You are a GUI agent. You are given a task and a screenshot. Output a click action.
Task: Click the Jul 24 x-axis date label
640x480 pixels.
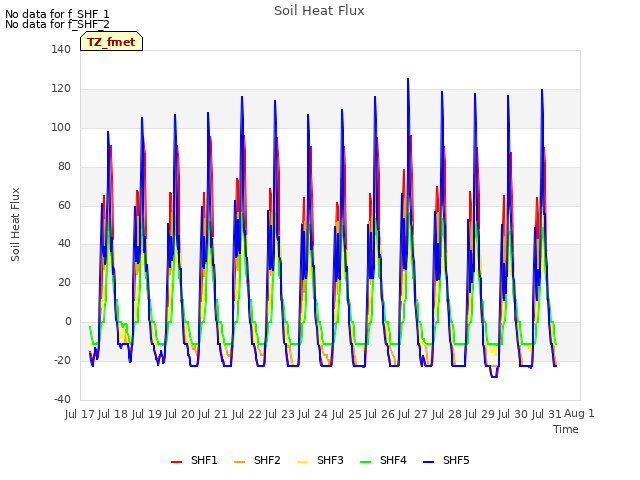313,414
